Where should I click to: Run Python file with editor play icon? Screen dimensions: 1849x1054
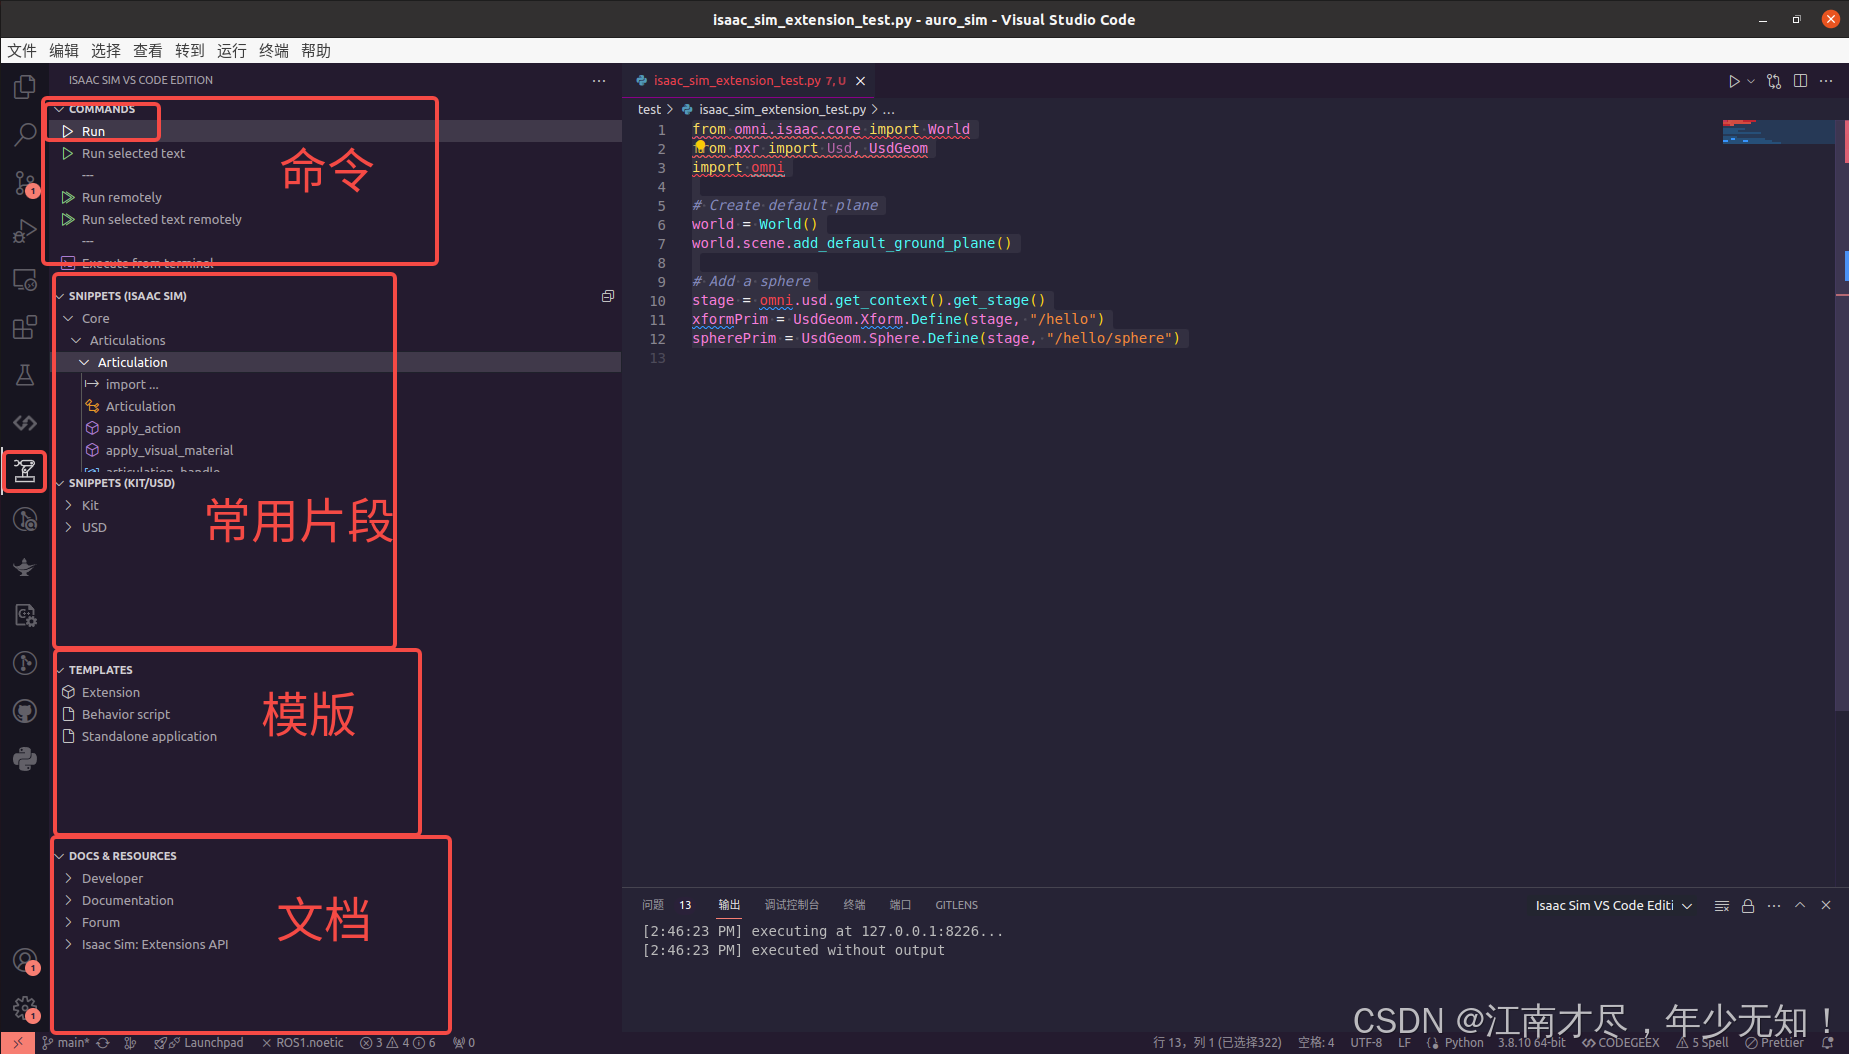1734,81
